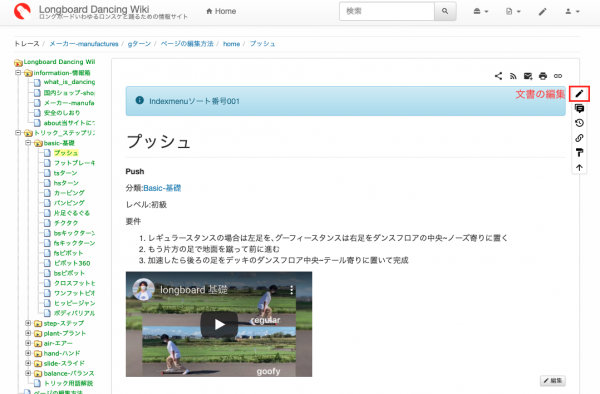Open bsピボット page in tree
Viewport: 600px width, 394px height.
pos(69,273)
